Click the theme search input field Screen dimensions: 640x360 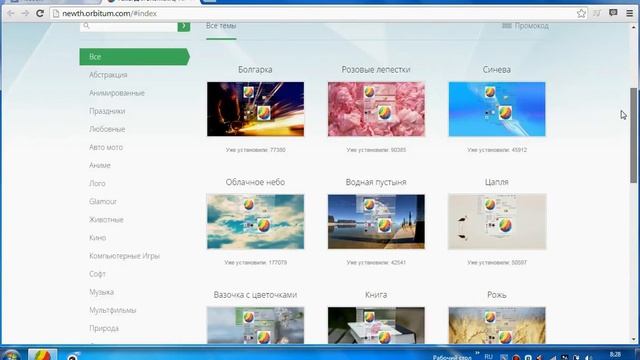(x=129, y=26)
